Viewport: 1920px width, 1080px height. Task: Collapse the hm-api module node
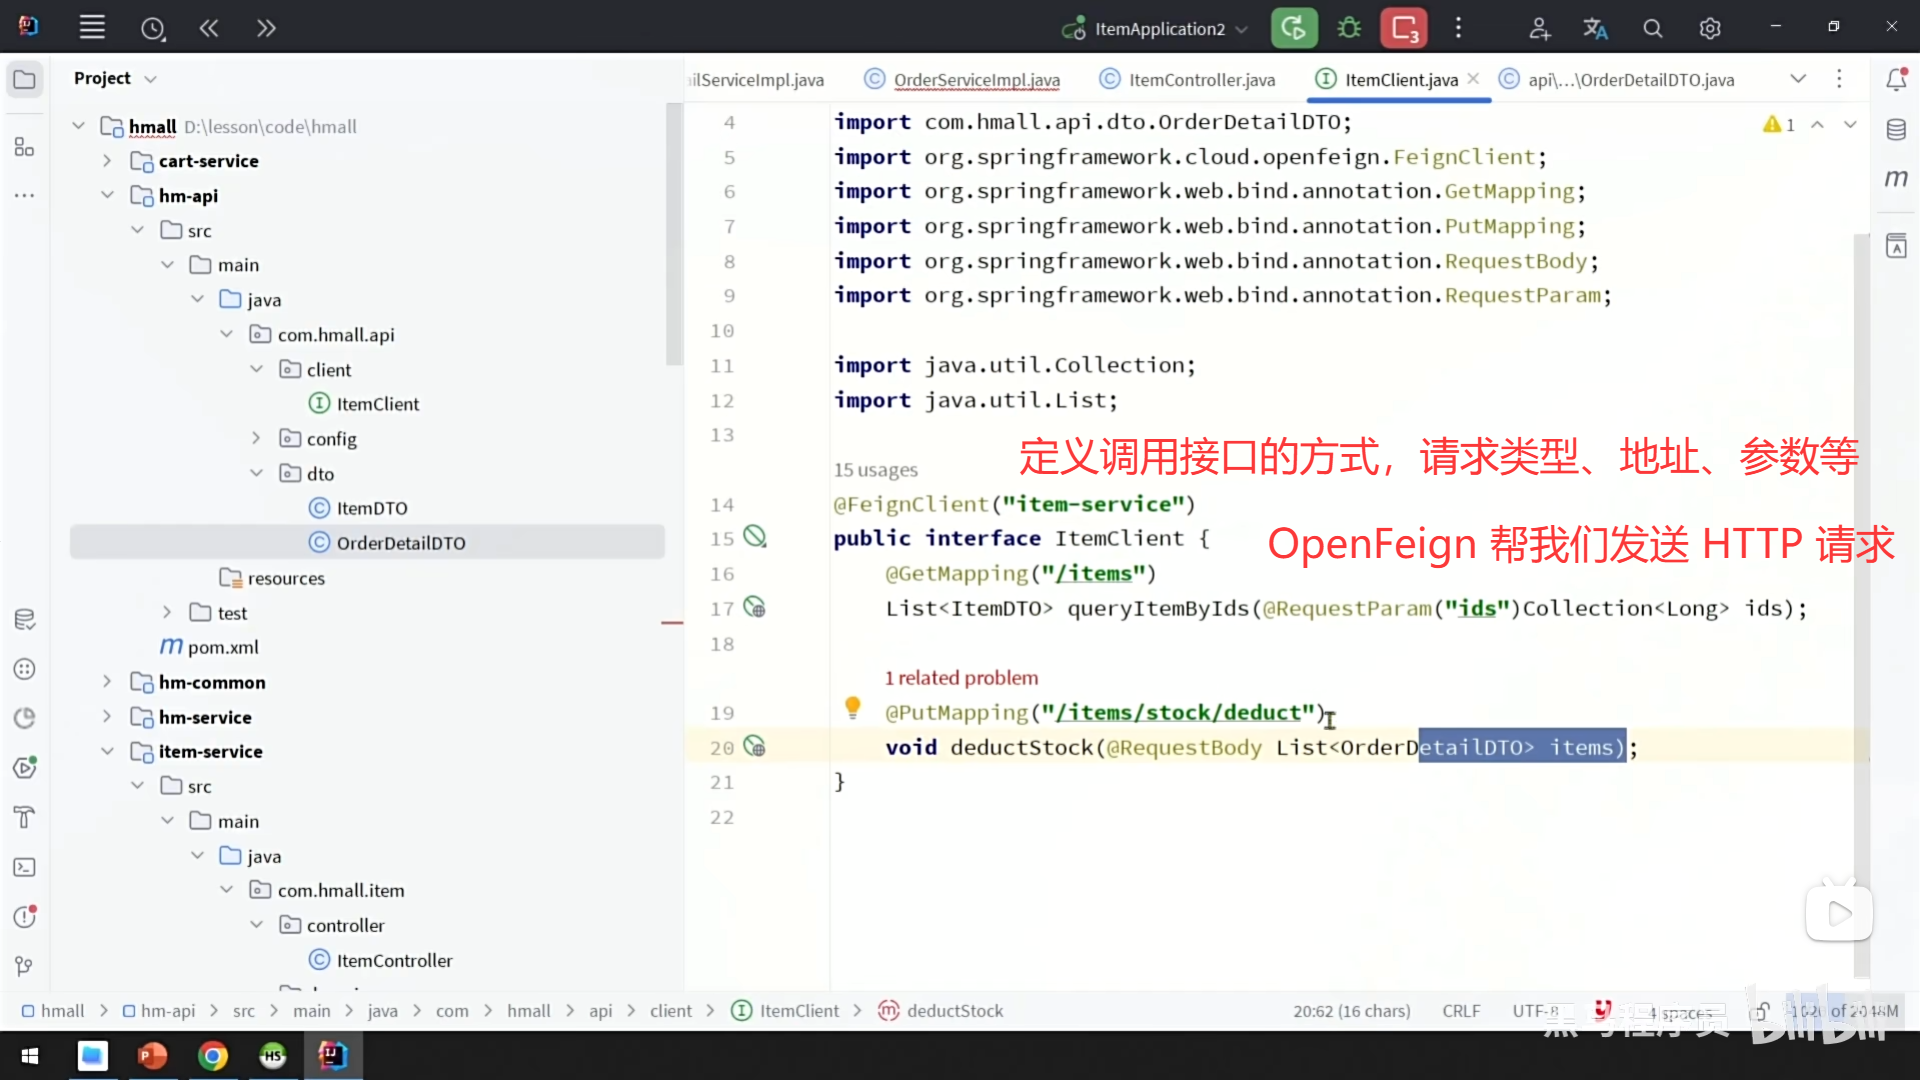pyautogui.click(x=107, y=195)
